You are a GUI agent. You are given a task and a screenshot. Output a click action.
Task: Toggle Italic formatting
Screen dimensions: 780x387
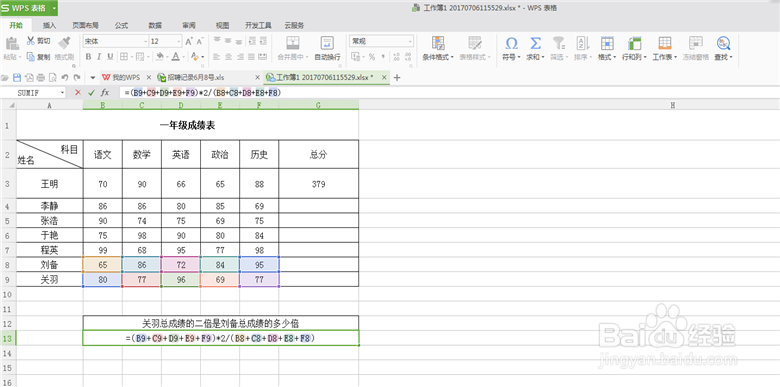[x=99, y=57]
